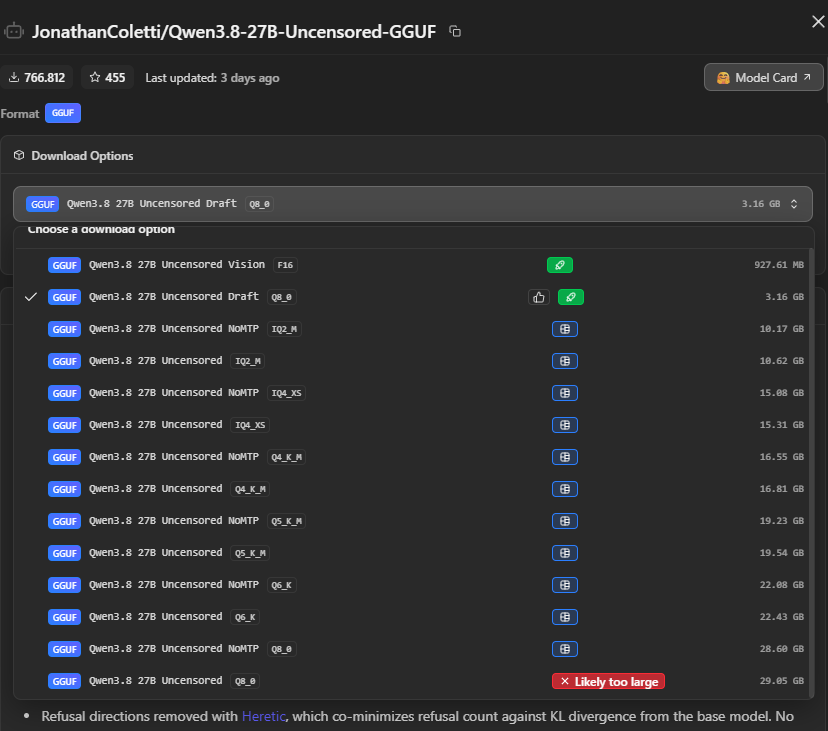Select Qwen3.8 27B Uncensored NoMTP Q5_K_M option
Viewport: 828px width, 731px height.
coord(415,521)
